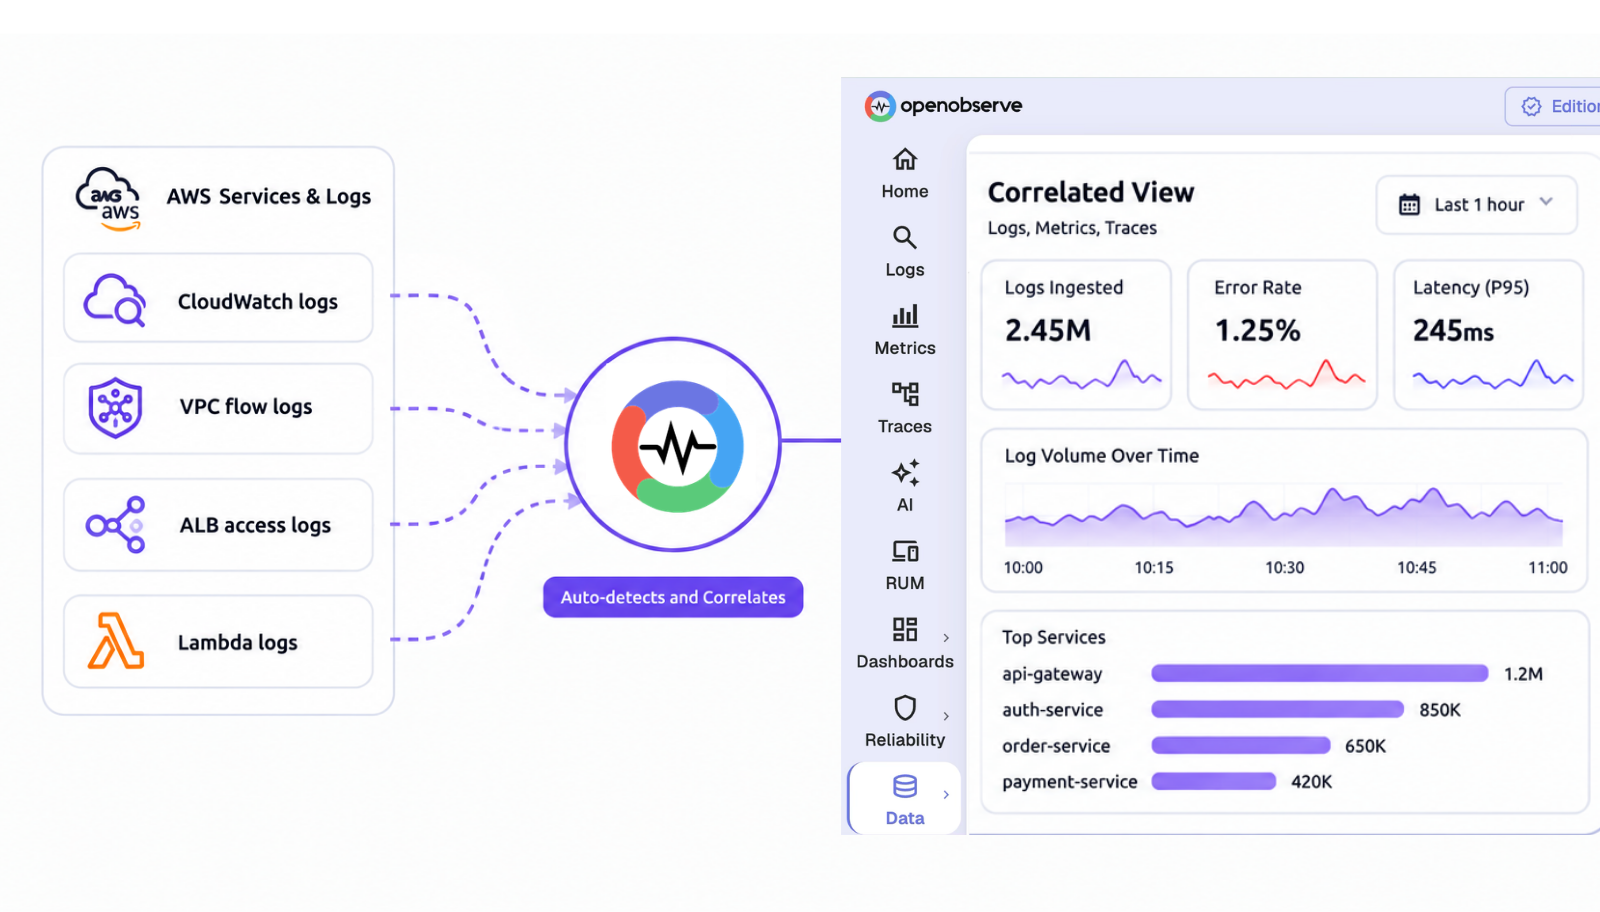This screenshot has width=1600, height=912.
Task: Click the 650K order-service count
Action: pos(1365,746)
